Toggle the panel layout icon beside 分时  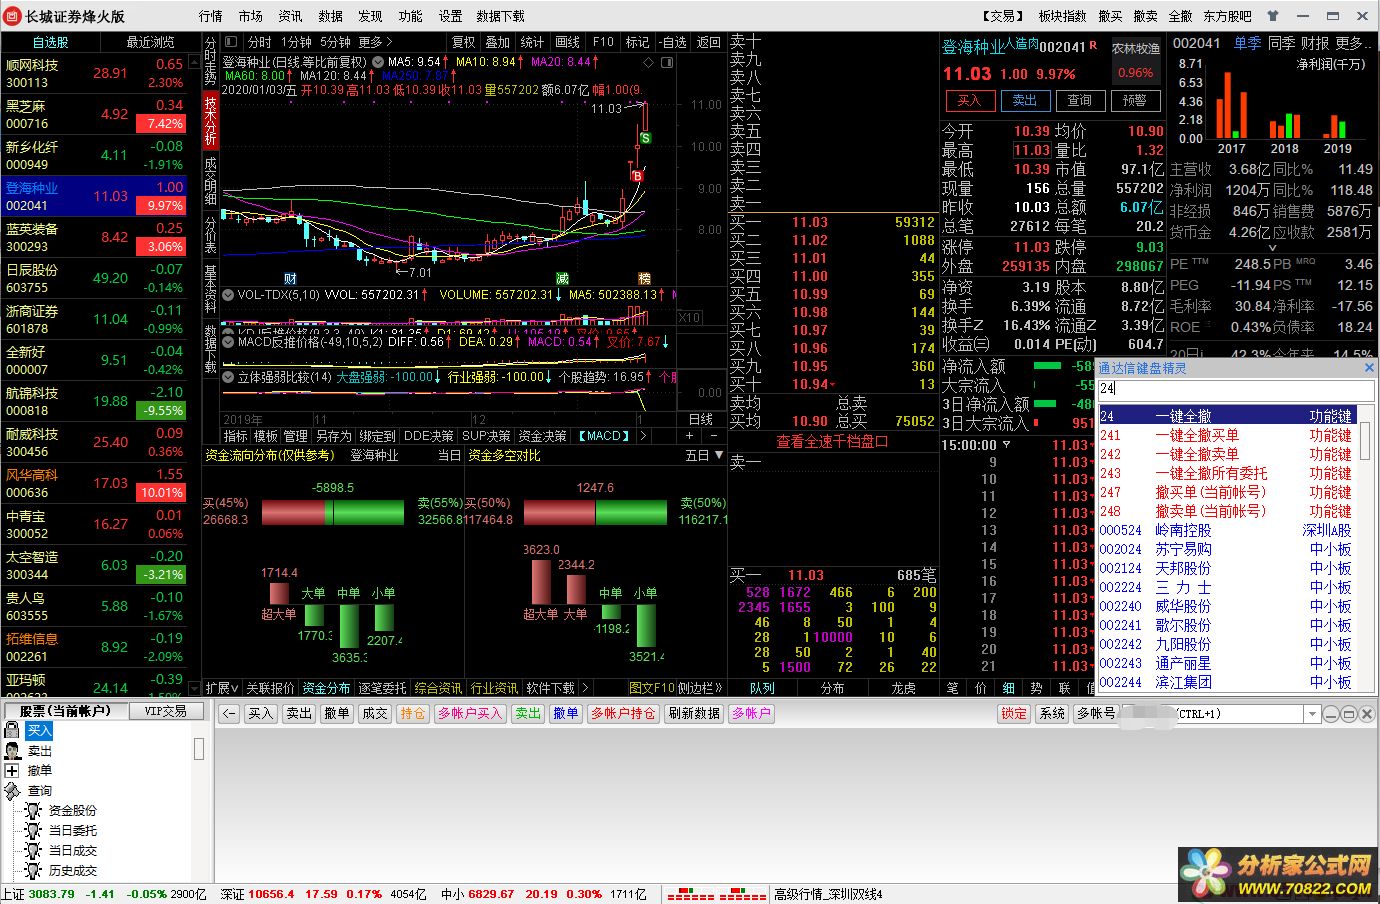(231, 42)
